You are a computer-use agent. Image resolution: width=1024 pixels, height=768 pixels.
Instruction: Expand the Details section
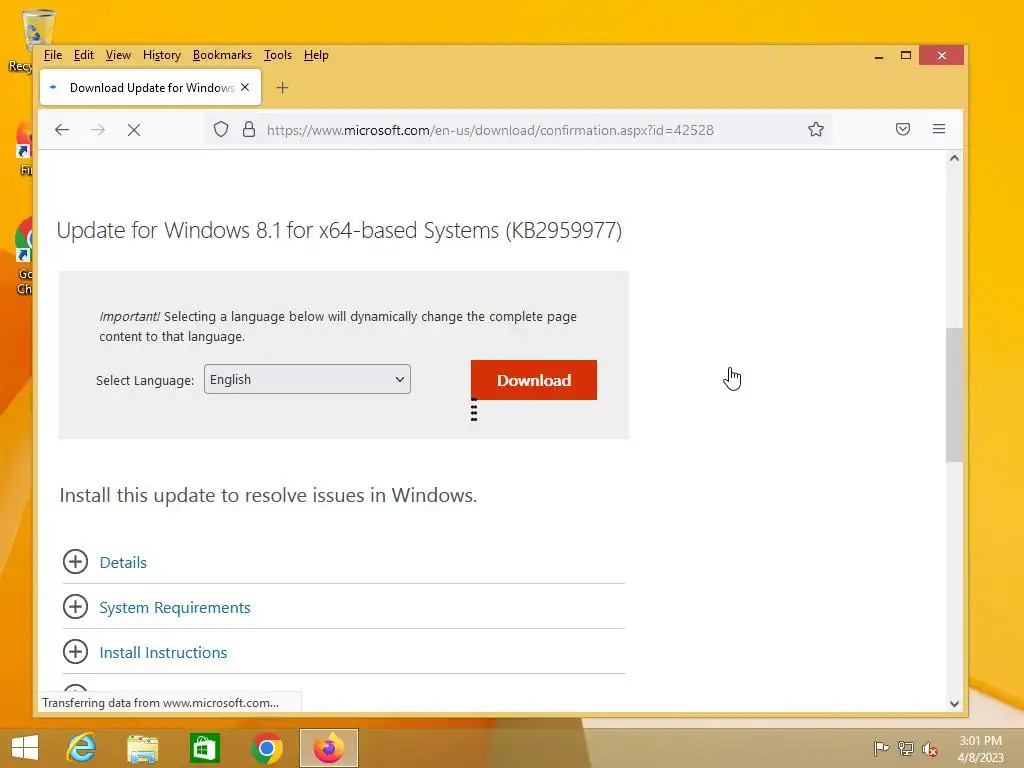pos(75,562)
